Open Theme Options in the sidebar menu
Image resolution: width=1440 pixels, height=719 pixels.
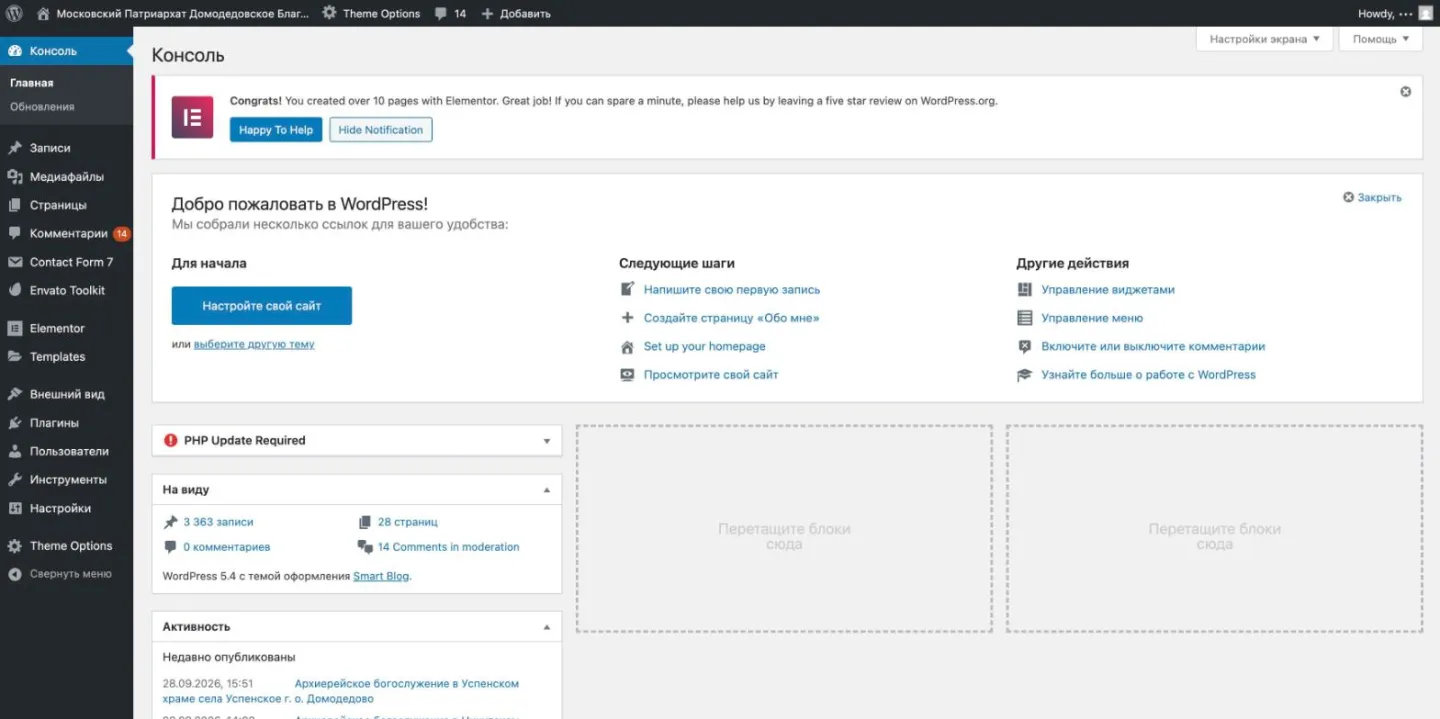pos(66,546)
